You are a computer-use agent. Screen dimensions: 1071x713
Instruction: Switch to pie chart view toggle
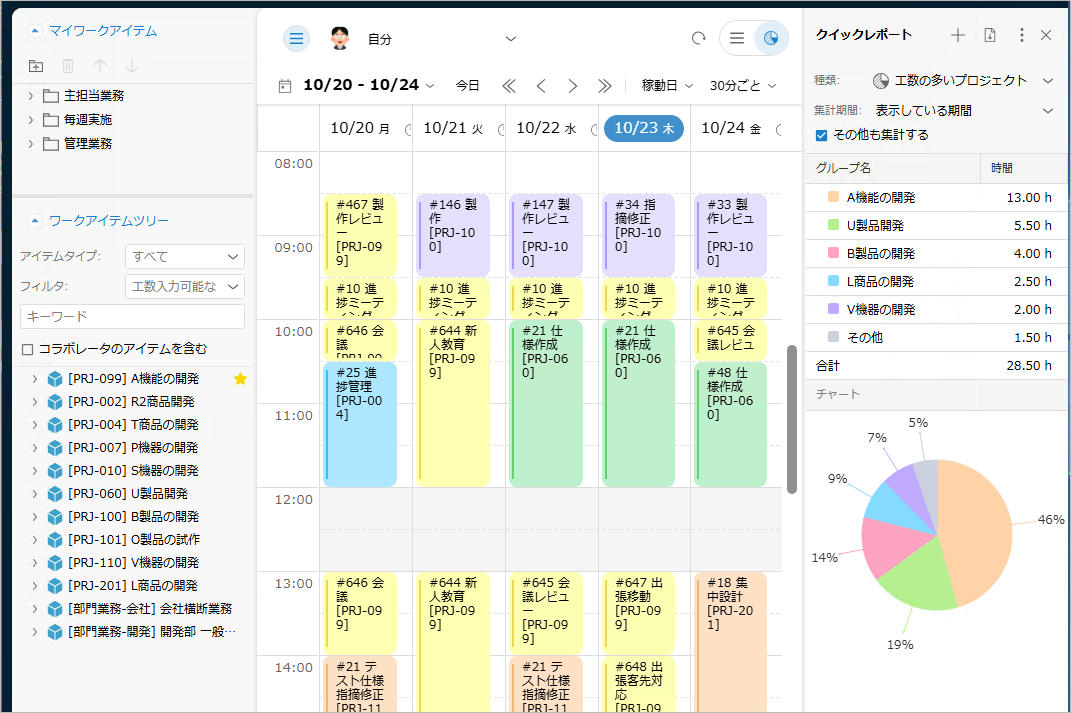tap(770, 39)
